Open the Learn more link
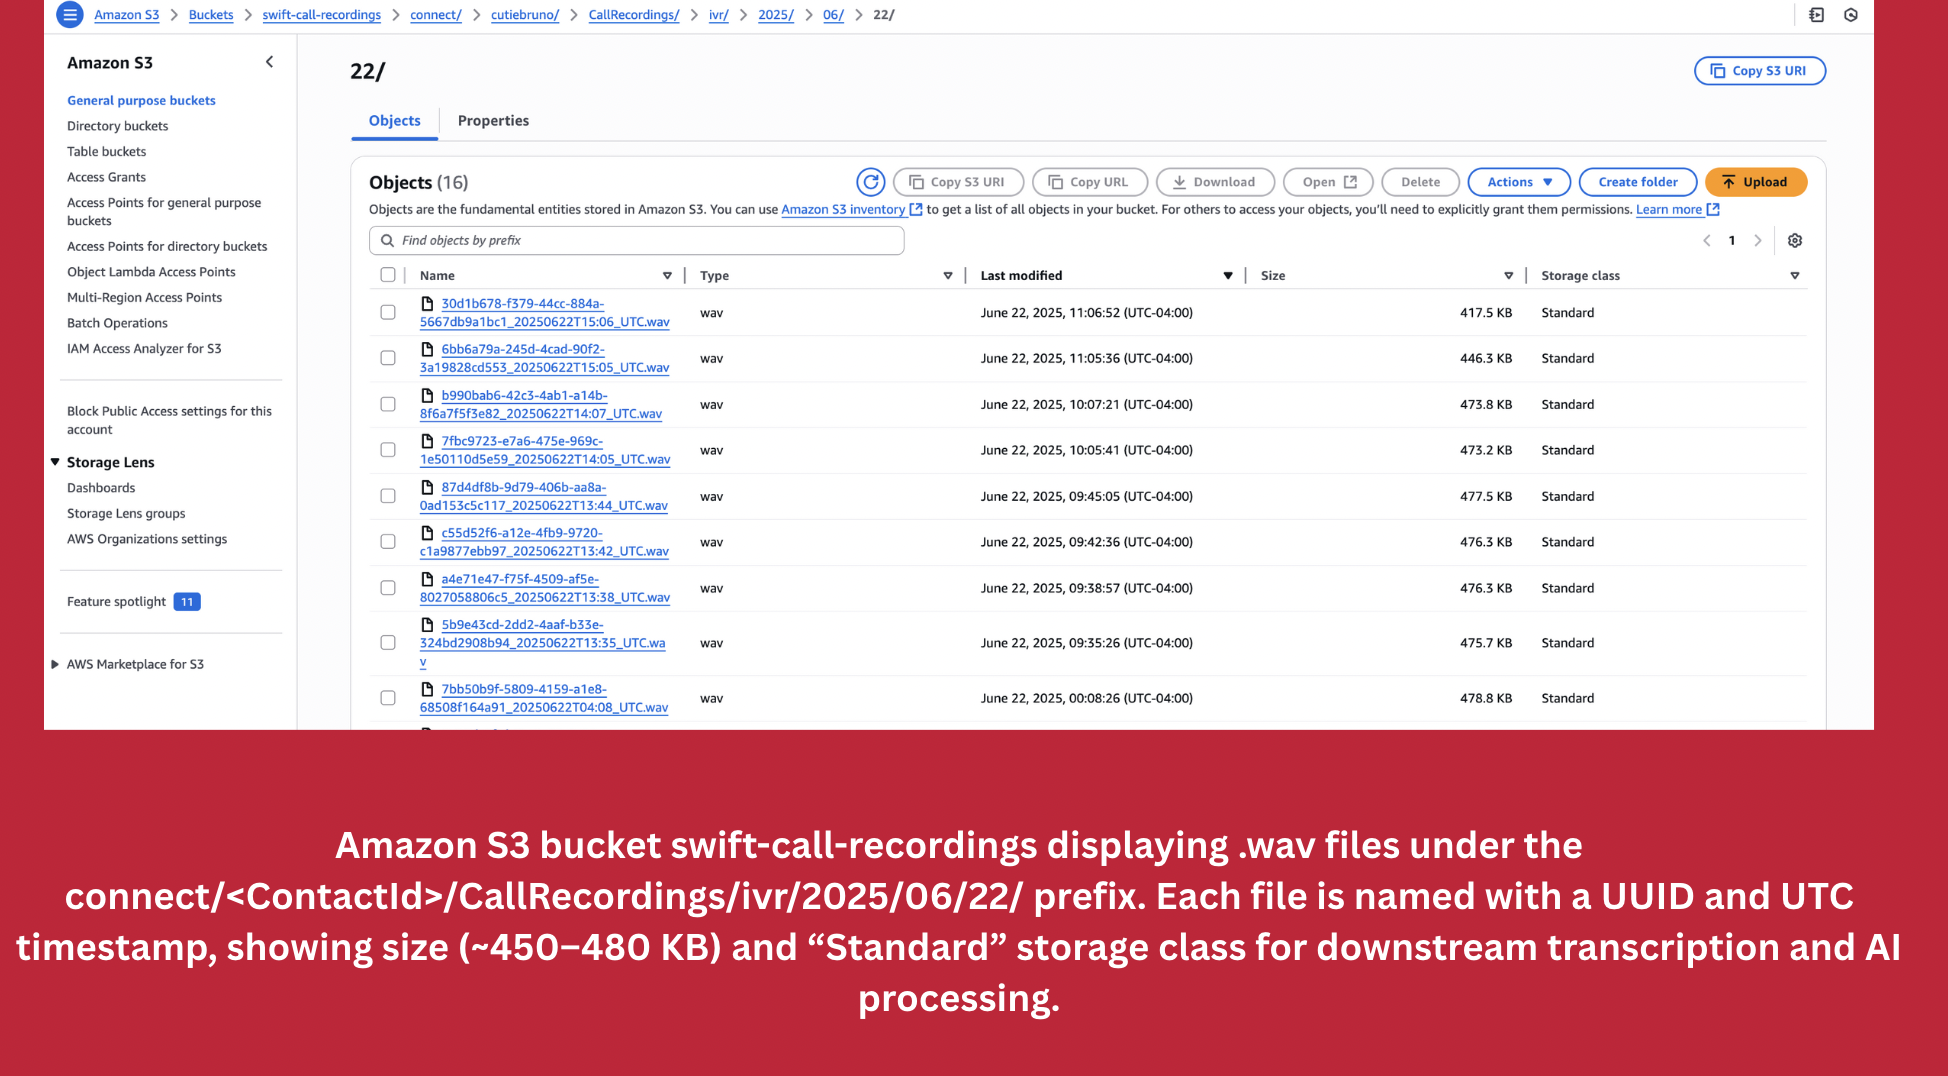 pos(1669,210)
